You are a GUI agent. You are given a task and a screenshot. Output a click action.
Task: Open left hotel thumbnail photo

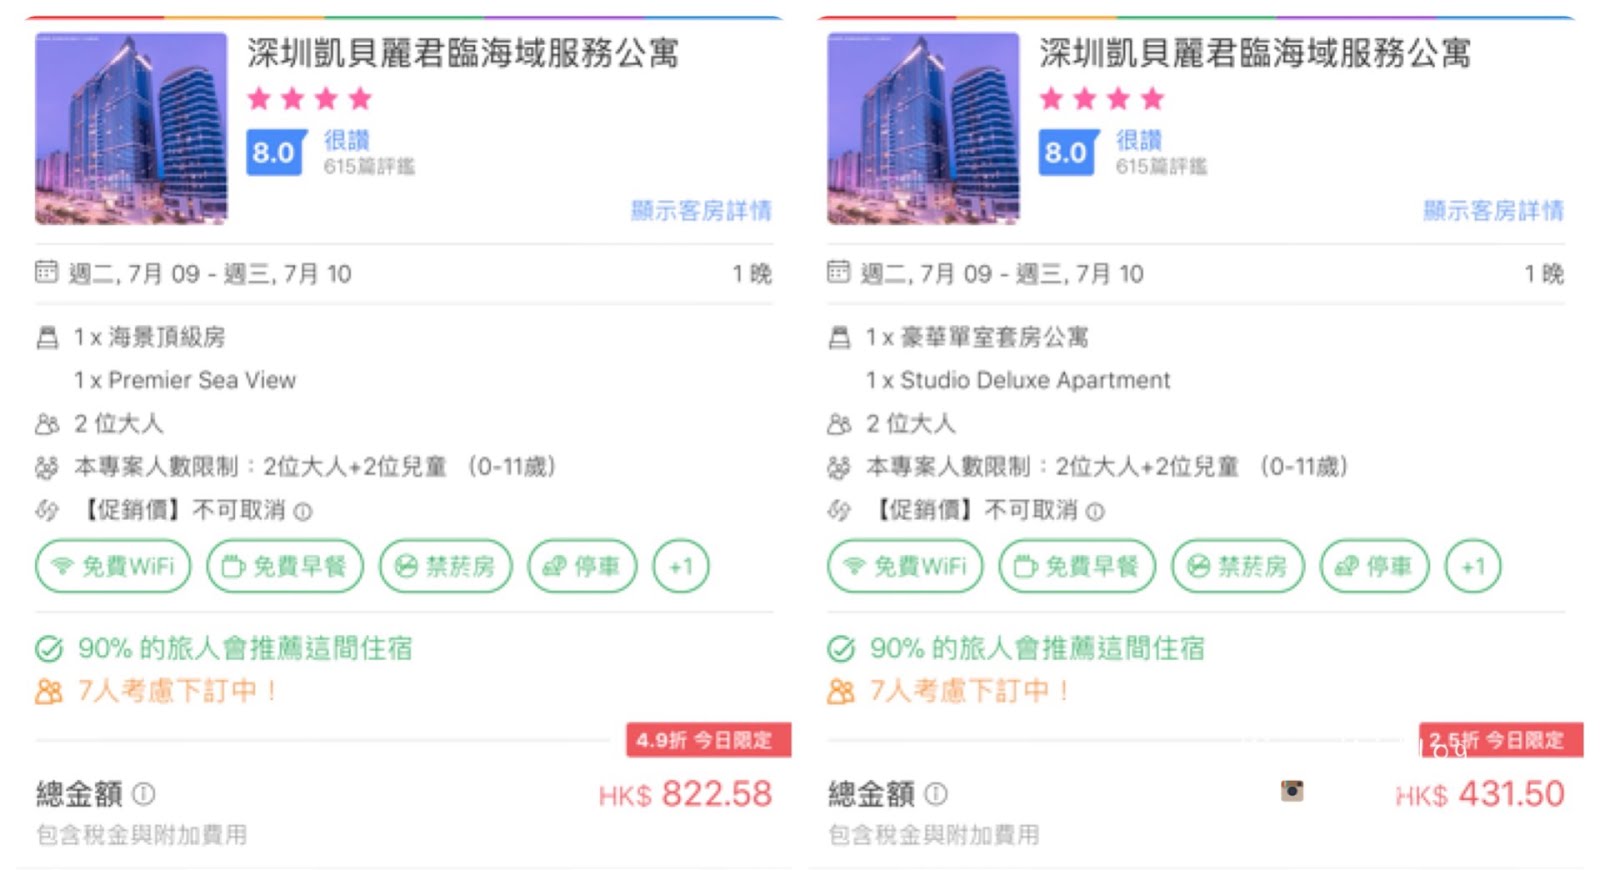coord(131,128)
